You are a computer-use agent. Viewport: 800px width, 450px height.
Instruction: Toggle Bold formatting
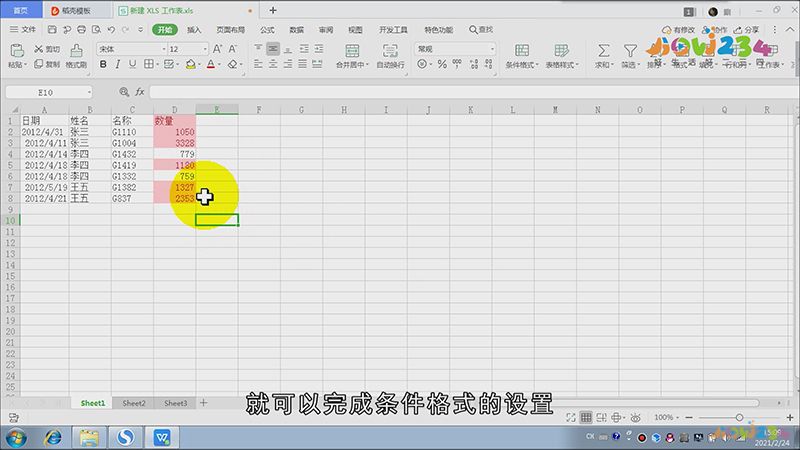click(103, 64)
